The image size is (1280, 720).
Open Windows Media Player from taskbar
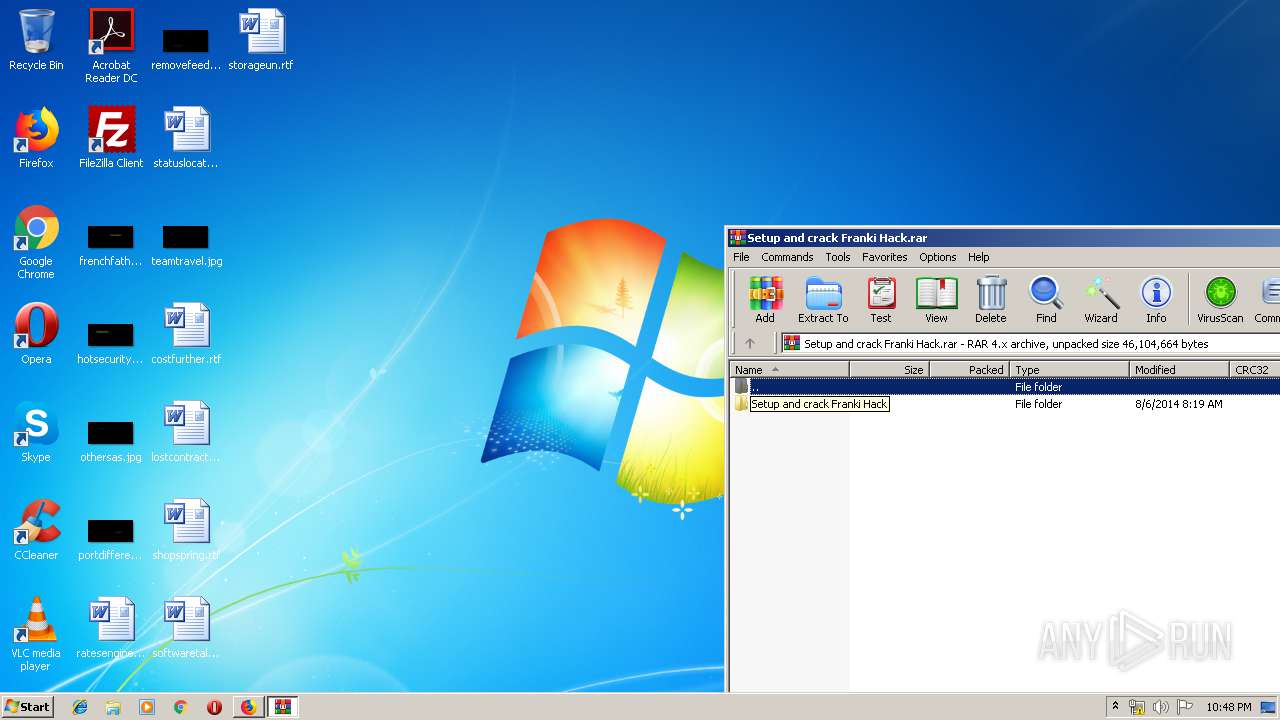147,707
